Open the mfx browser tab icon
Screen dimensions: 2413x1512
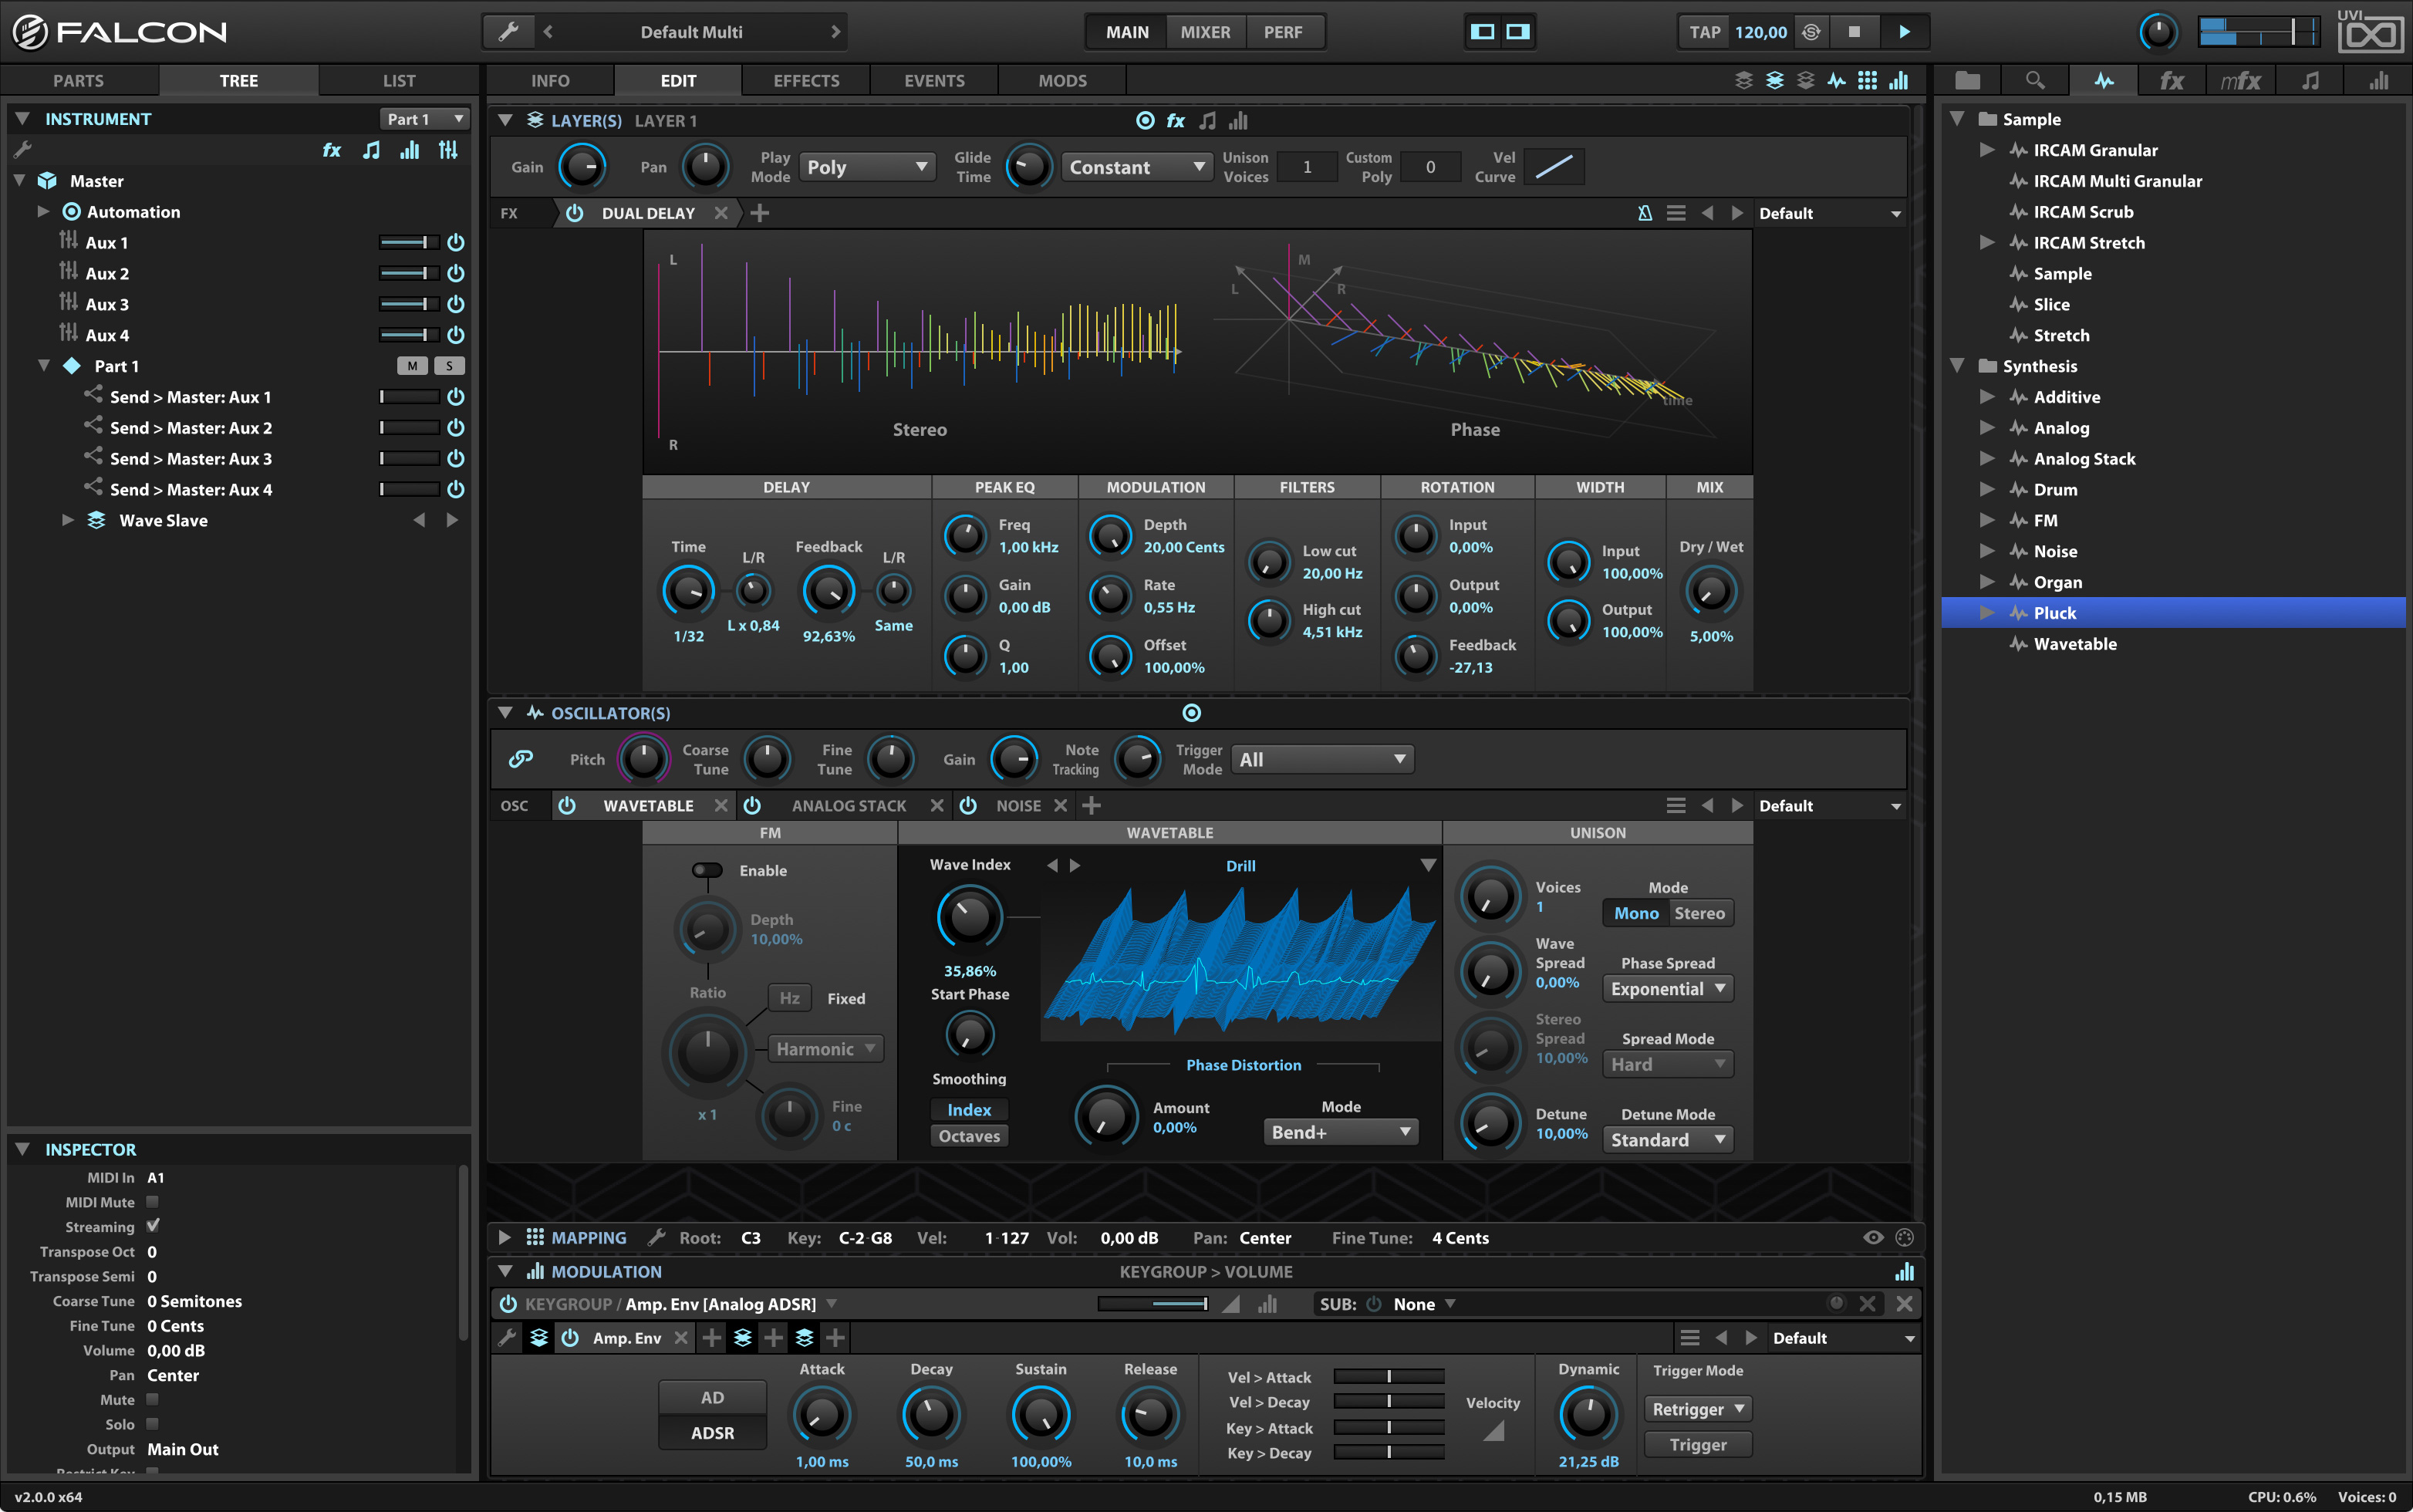[2240, 80]
